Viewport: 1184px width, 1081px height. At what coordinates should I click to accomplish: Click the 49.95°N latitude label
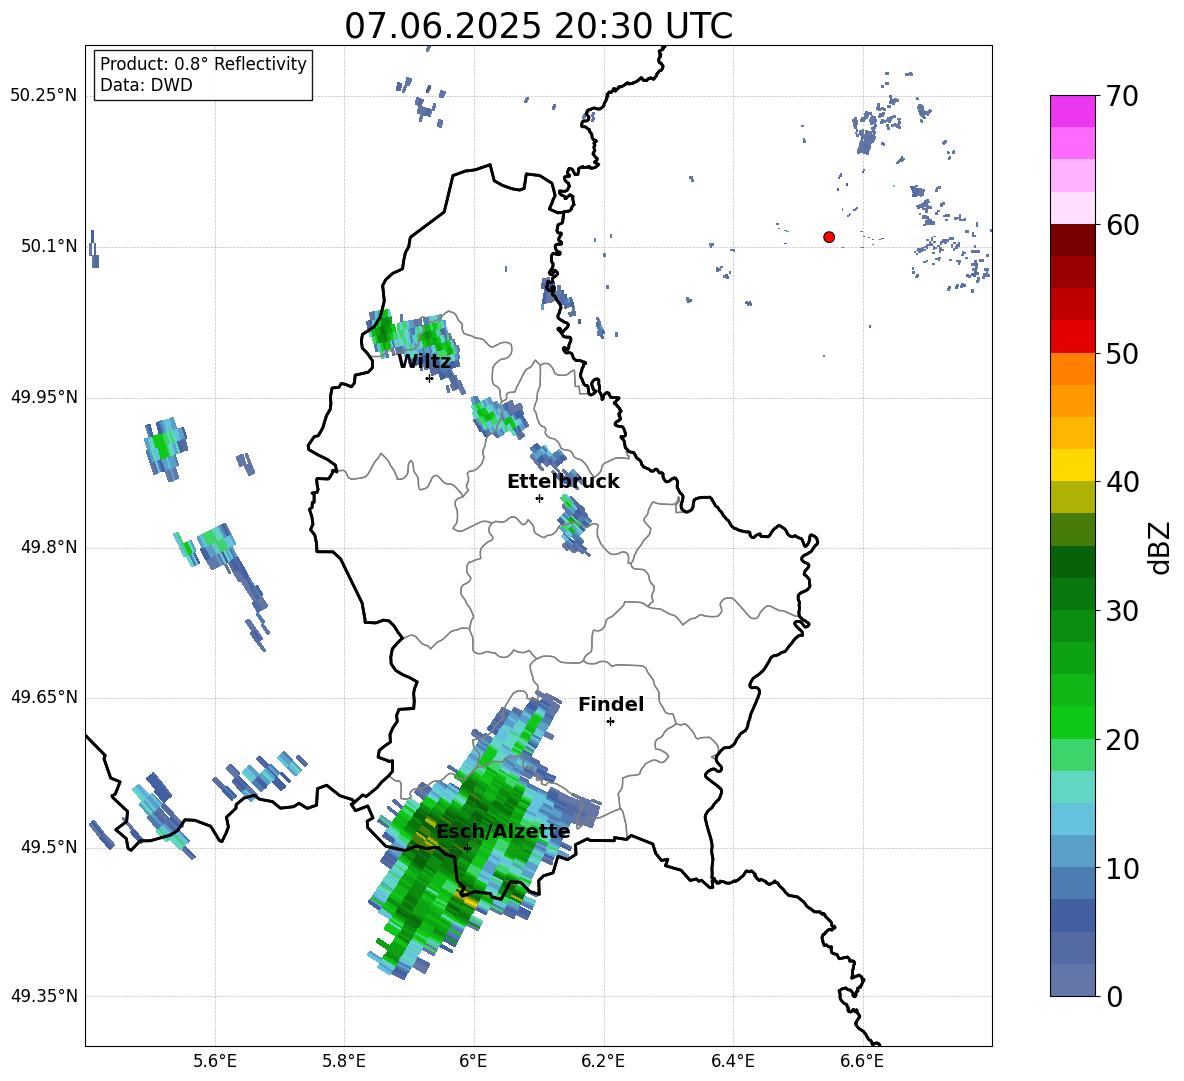(43, 397)
